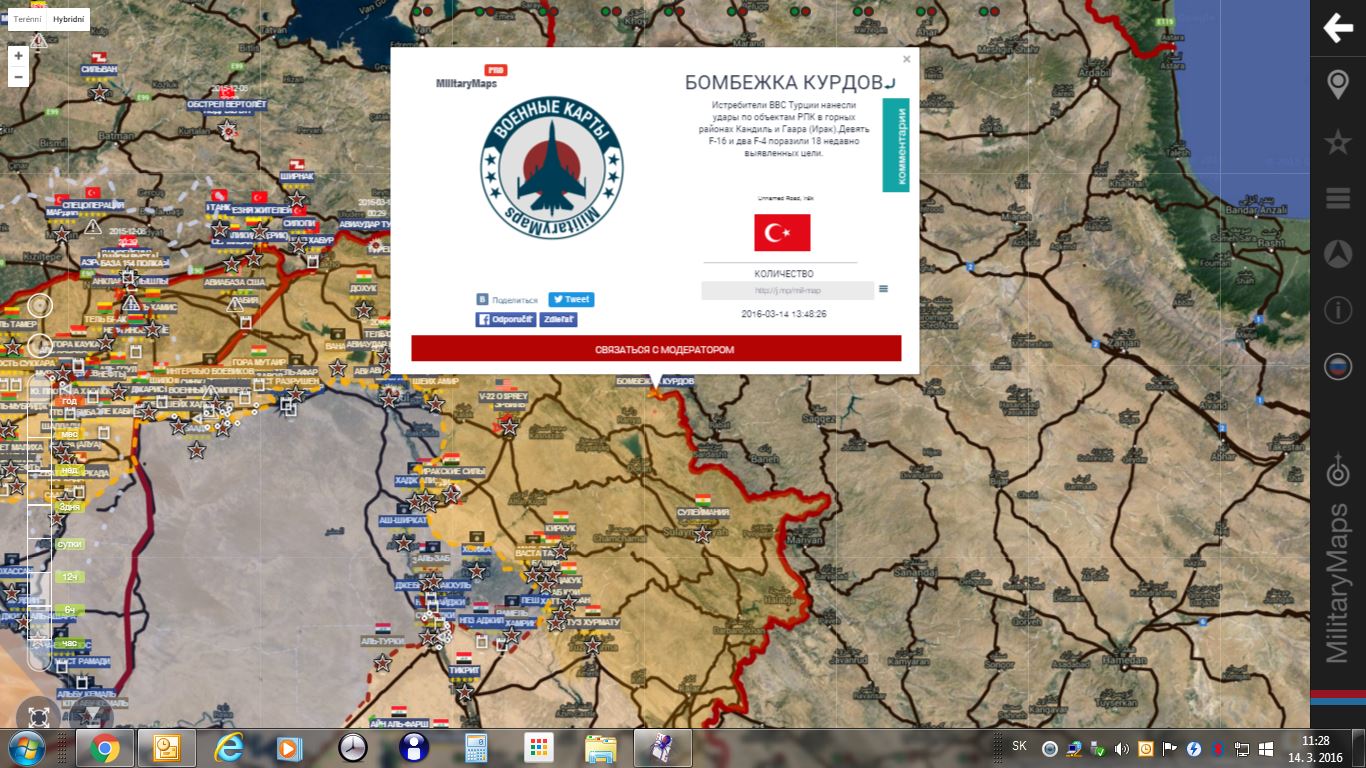Share via VK Поделиться button
1366x768 pixels.
point(508,299)
